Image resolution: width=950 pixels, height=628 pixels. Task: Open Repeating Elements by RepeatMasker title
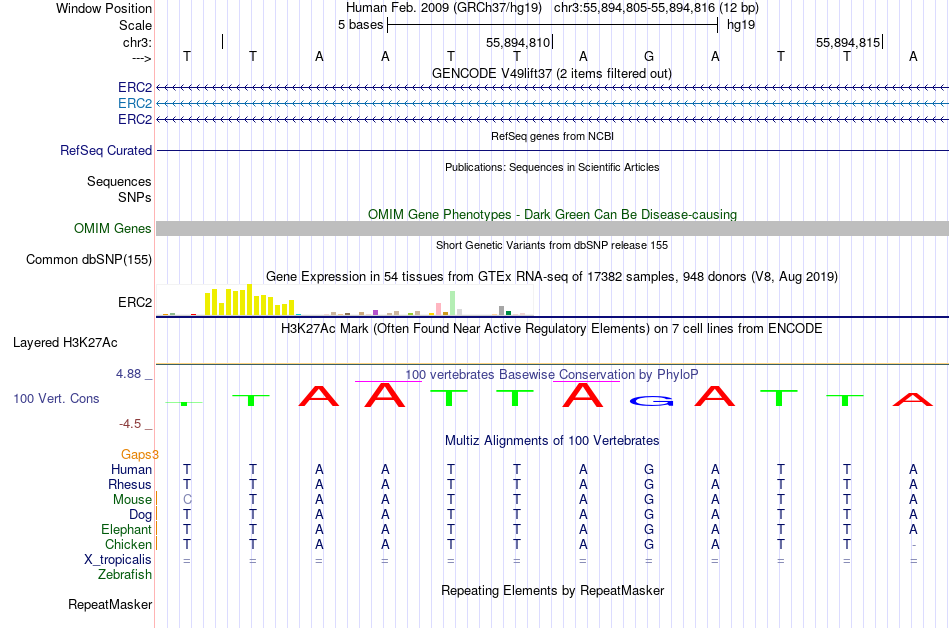click(x=552, y=590)
